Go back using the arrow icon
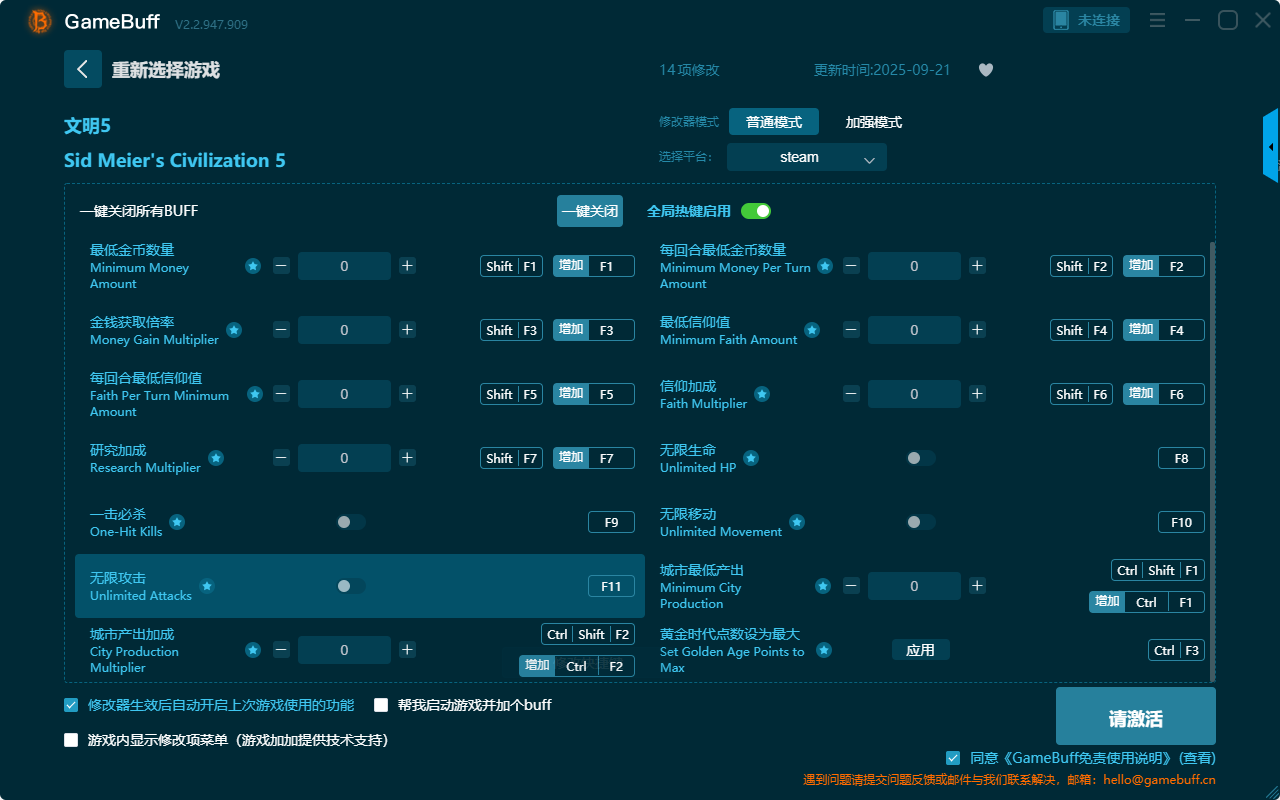 83,69
